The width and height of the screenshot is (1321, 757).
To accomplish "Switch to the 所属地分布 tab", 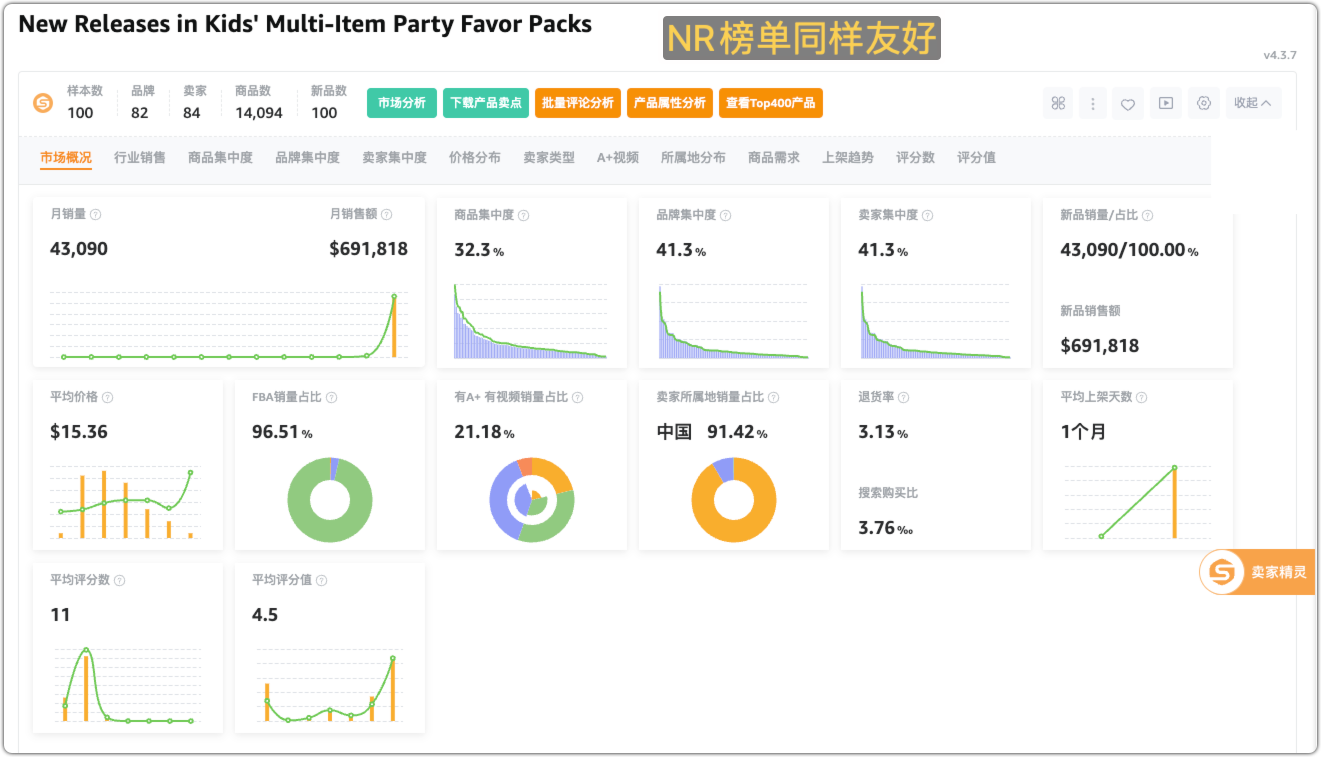I will tap(693, 157).
